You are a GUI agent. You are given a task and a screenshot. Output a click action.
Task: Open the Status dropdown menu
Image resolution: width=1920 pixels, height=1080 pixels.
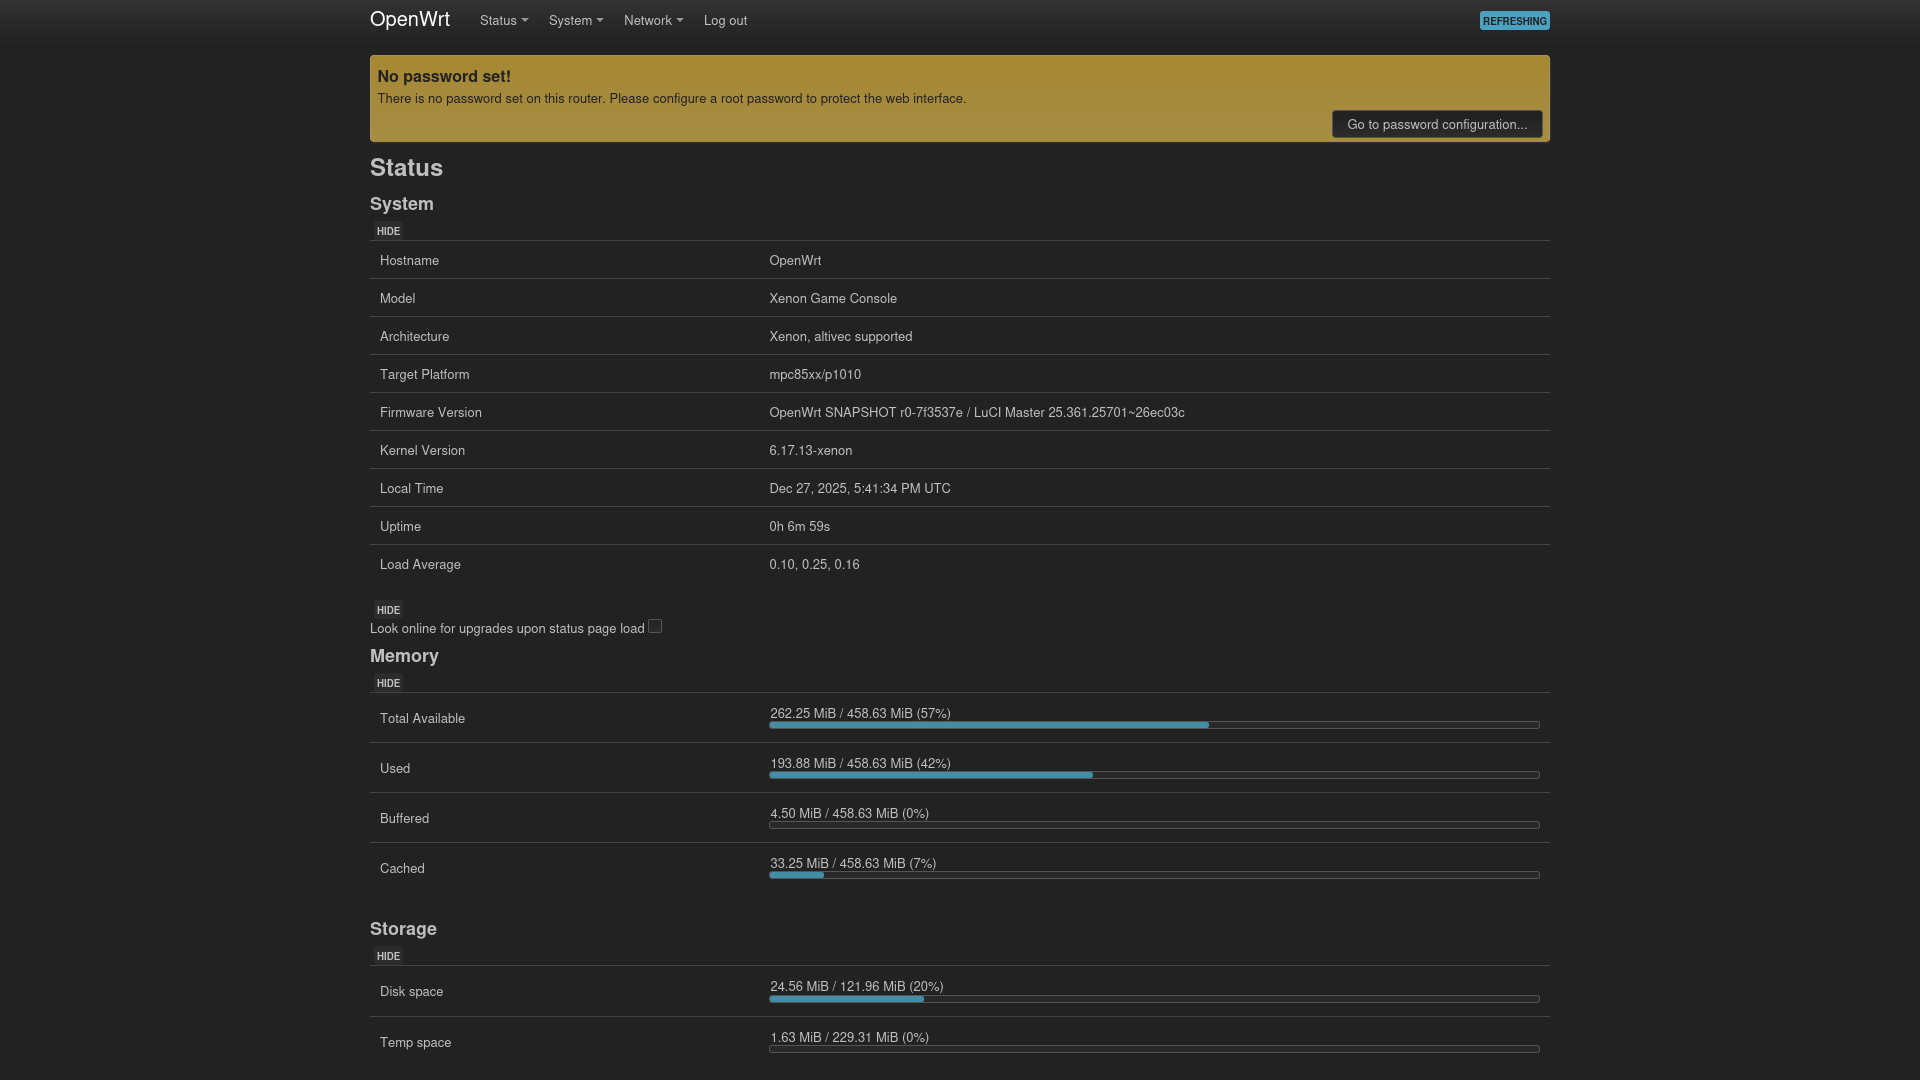pos(503,21)
